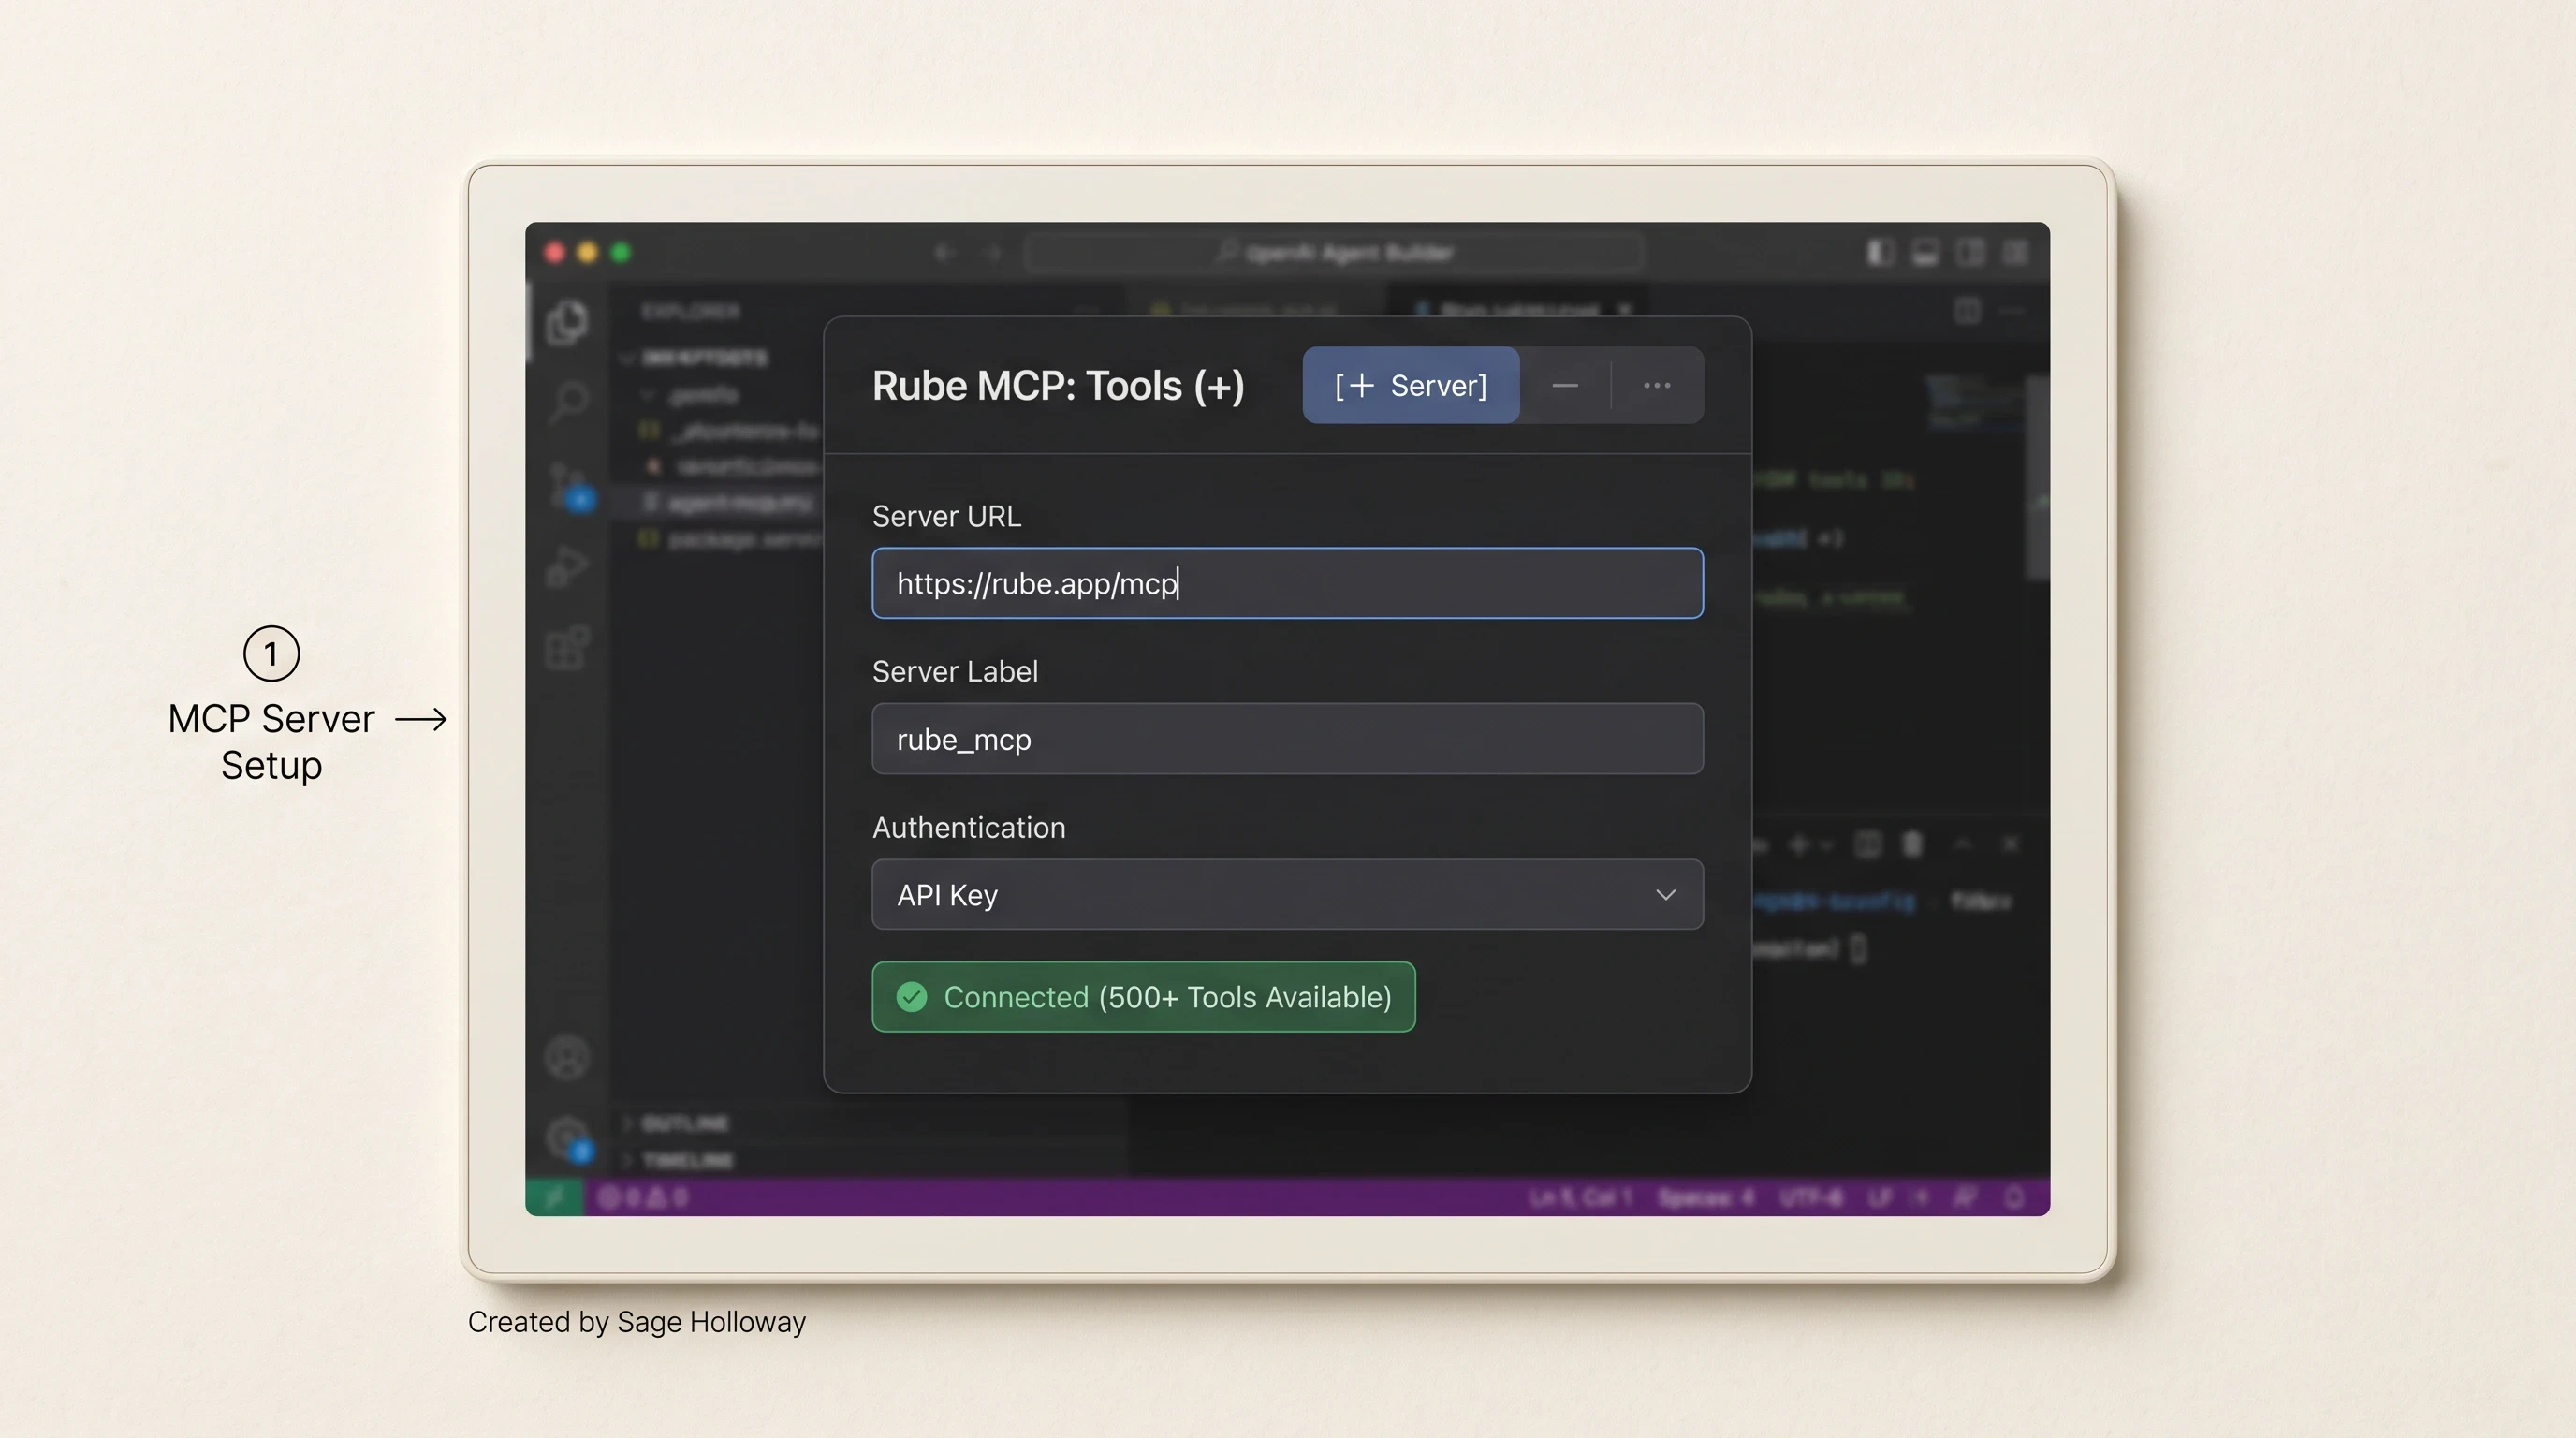Click the Ln, Col indicator in the status bar

(x=1580, y=1197)
